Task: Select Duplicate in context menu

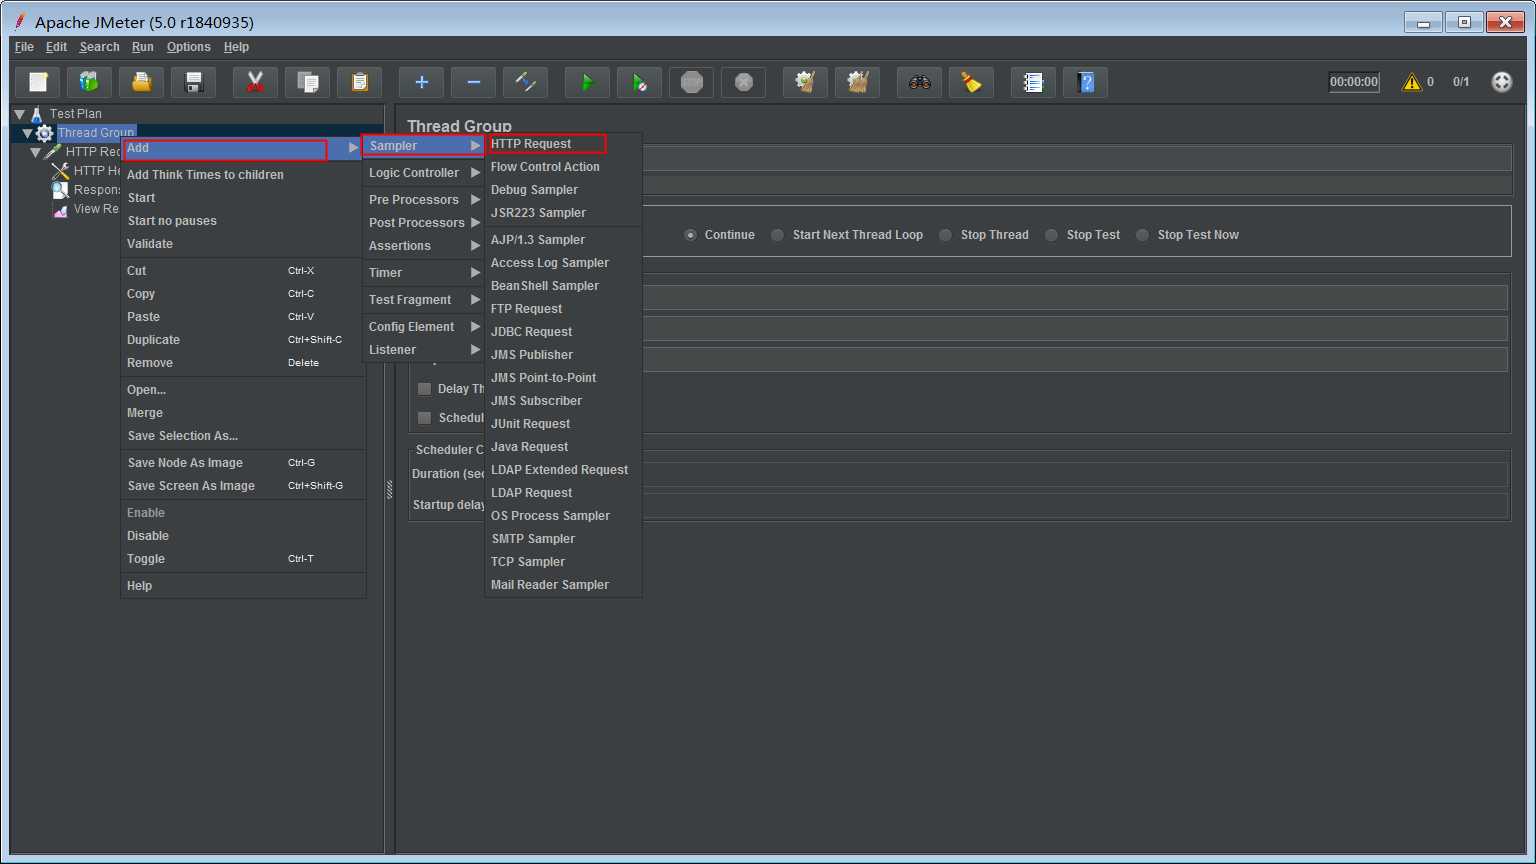Action: 243,340
